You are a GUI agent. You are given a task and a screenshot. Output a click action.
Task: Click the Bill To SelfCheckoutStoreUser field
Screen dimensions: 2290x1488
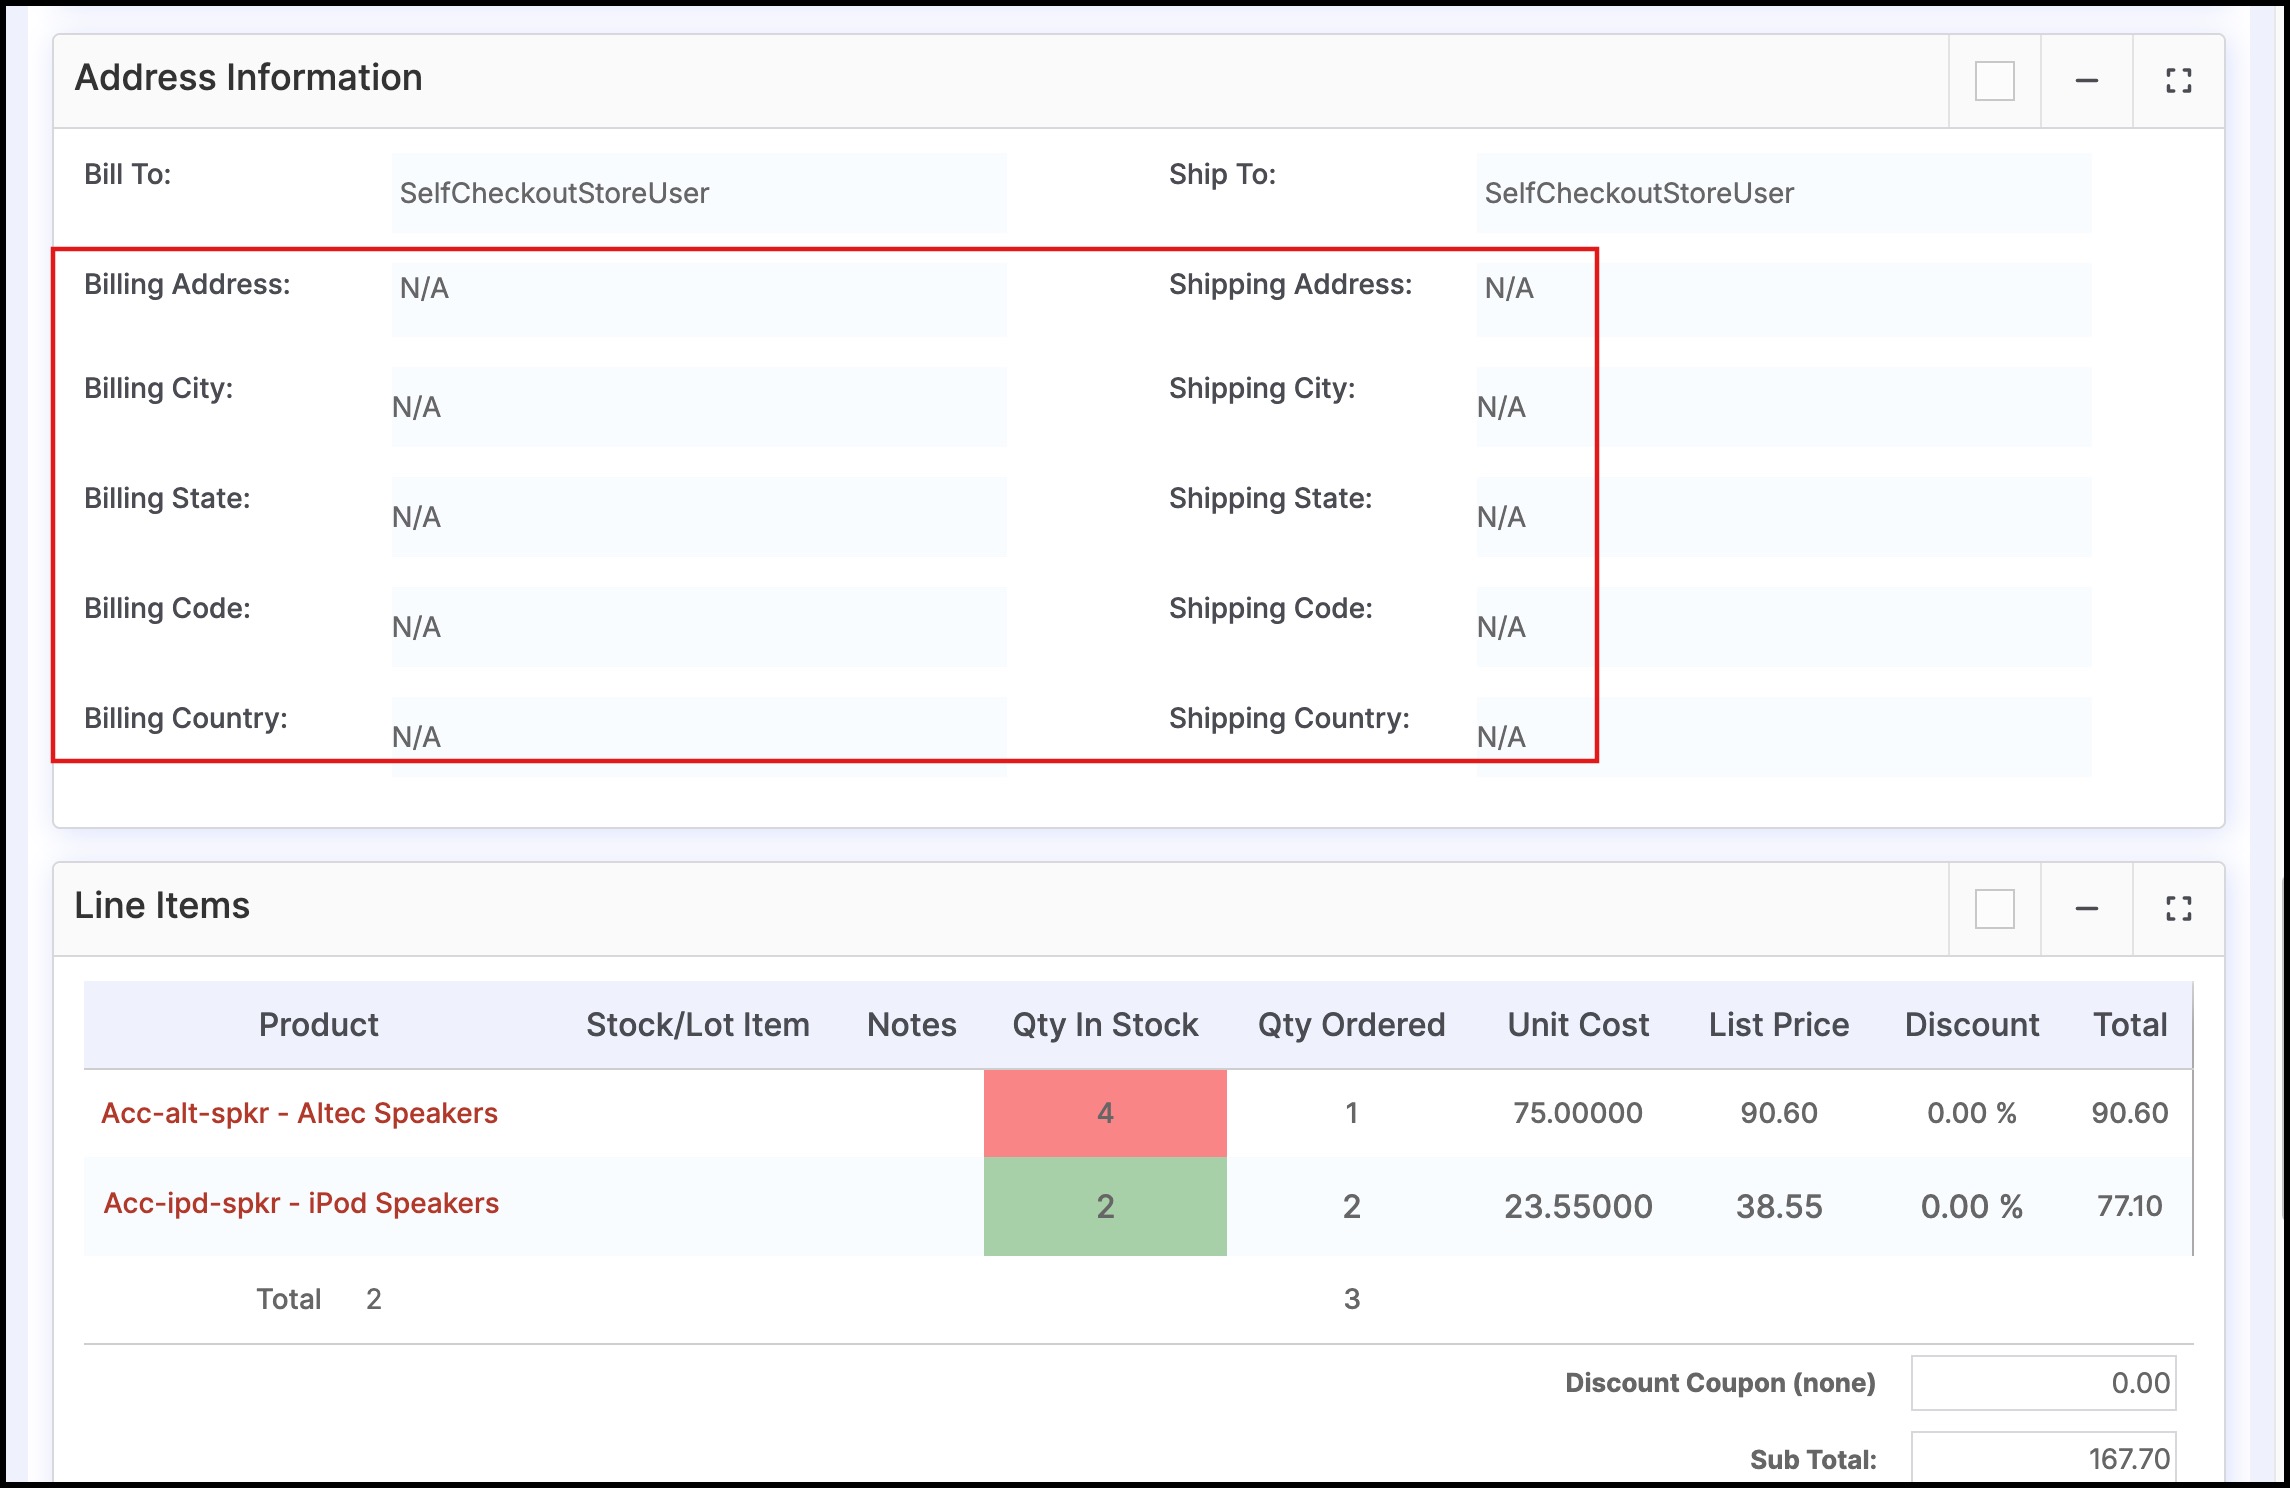[x=698, y=193]
